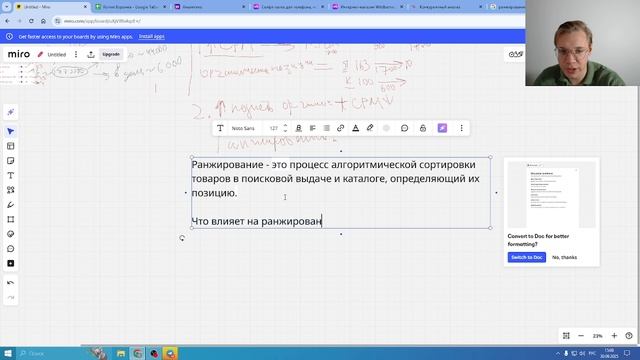
Task: Decrease font size with the down arrow
Action: tap(285, 131)
